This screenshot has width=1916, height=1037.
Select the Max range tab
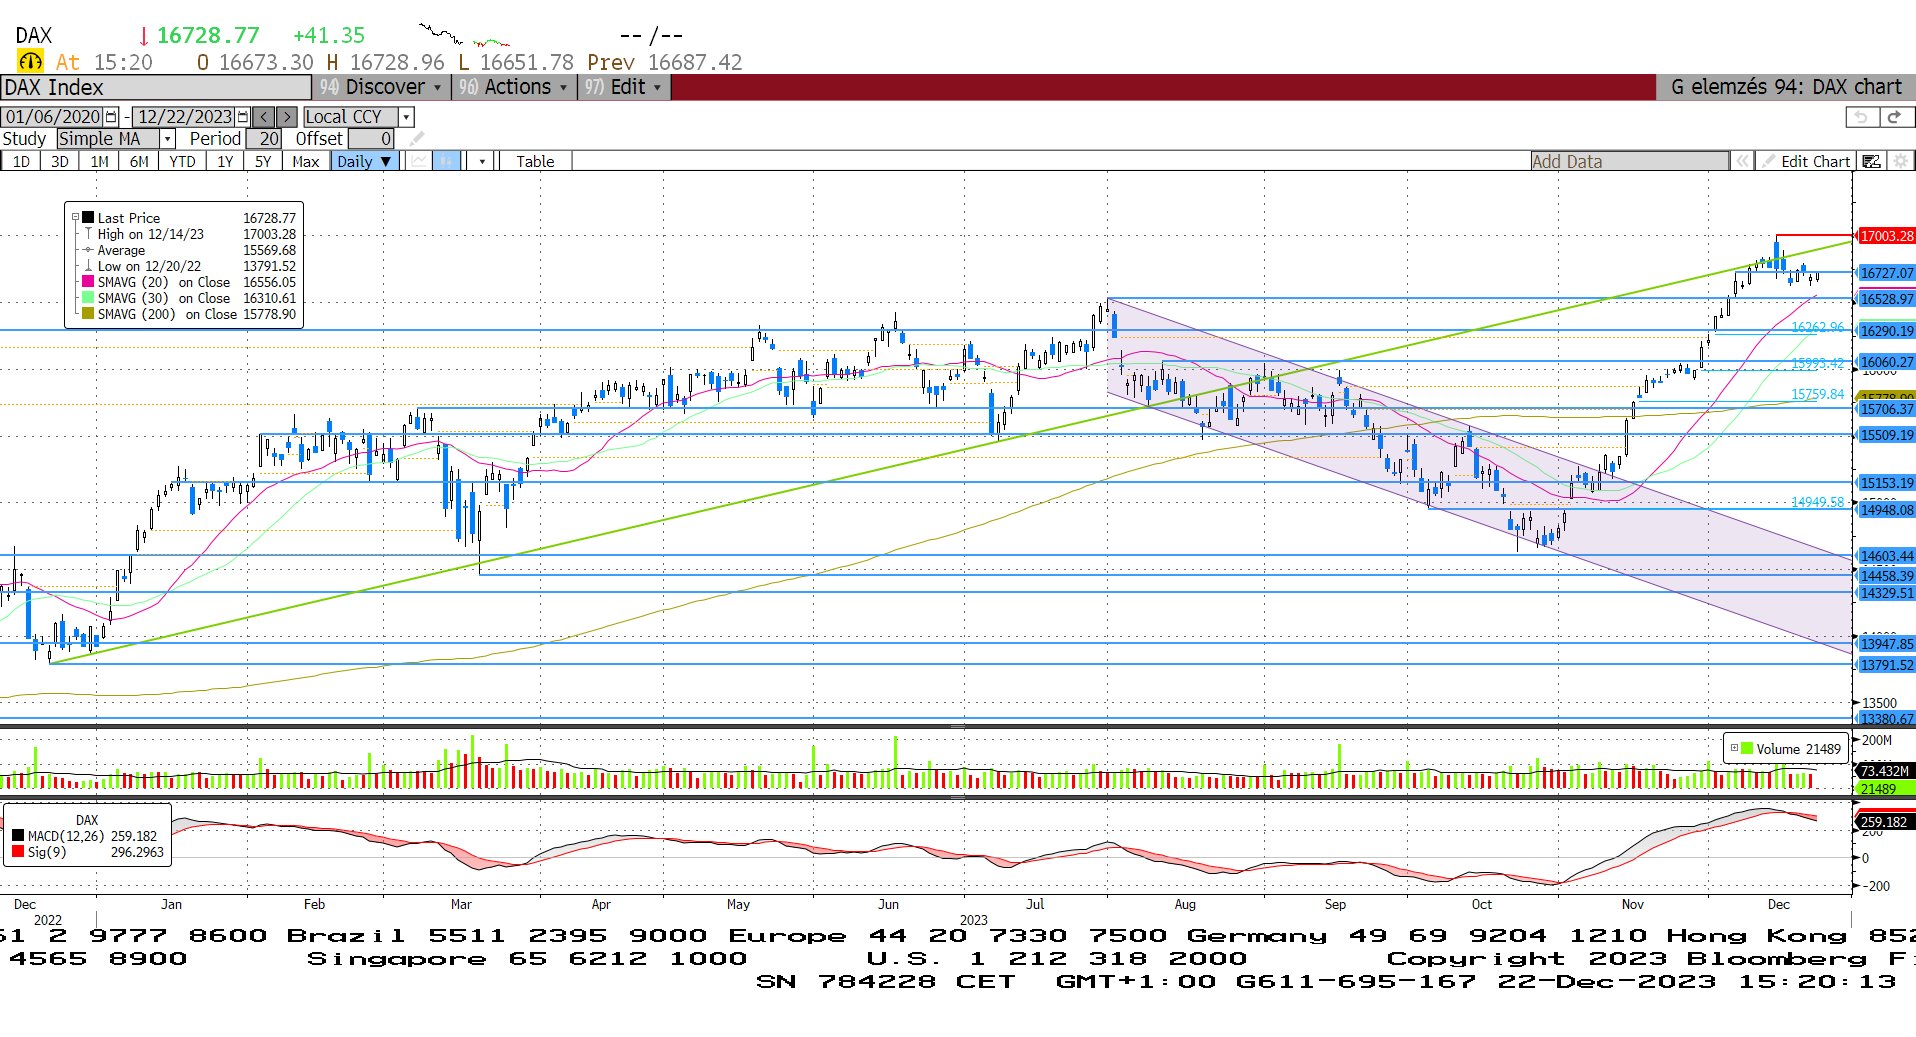[305, 161]
